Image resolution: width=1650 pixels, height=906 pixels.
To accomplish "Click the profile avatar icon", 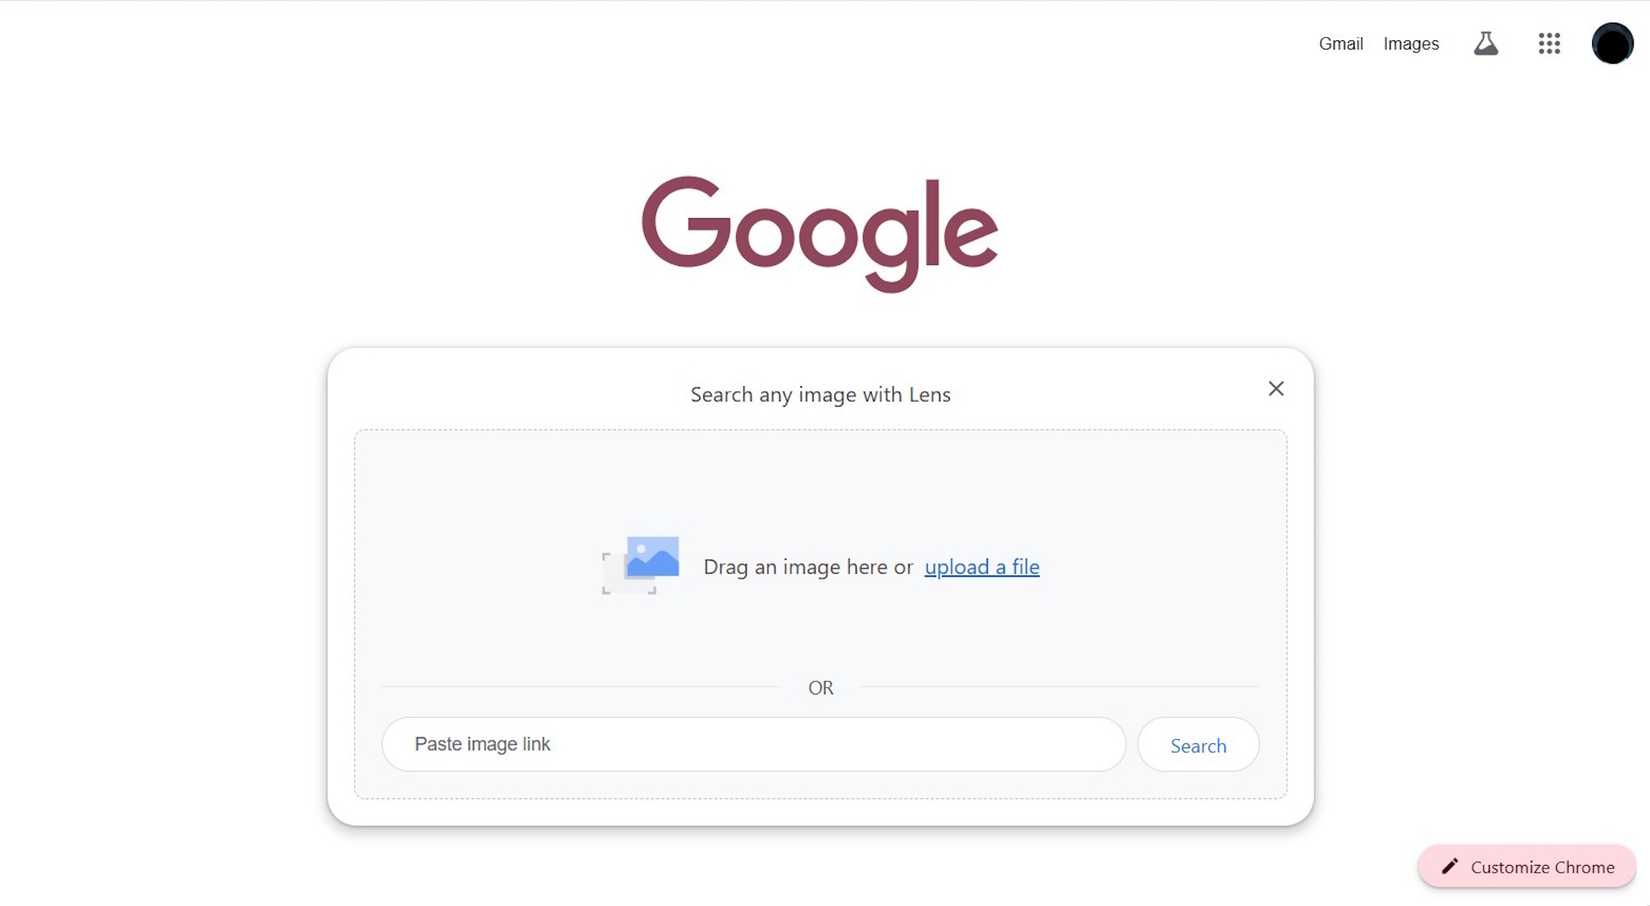I will [x=1611, y=42].
